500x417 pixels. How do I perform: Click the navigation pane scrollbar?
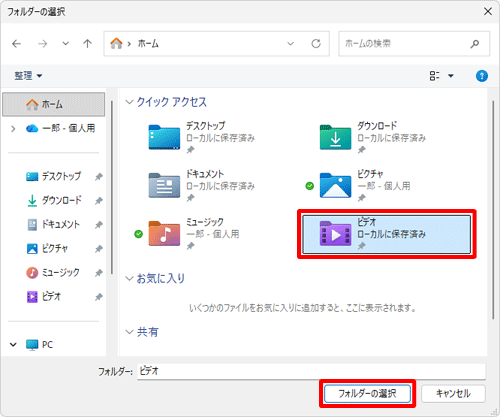tap(112, 188)
